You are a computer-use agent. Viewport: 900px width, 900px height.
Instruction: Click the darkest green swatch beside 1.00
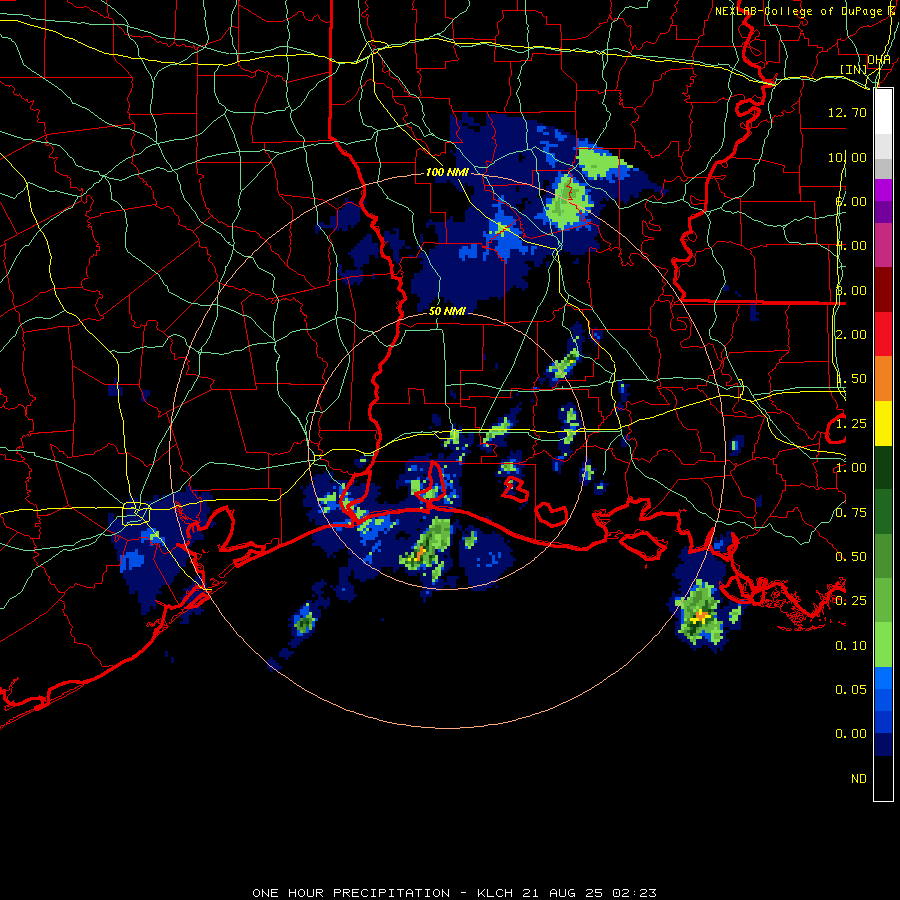[883, 467]
